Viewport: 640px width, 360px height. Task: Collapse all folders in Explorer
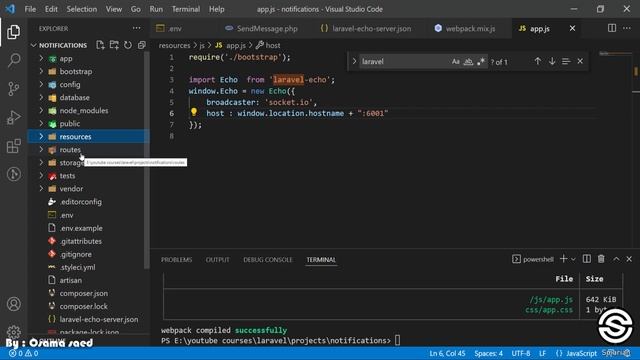[x=142, y=45]
